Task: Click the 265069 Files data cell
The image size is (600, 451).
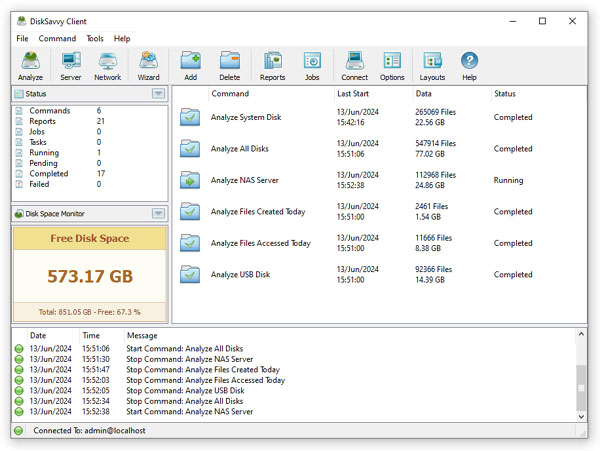Action: (x=435, y=112)
